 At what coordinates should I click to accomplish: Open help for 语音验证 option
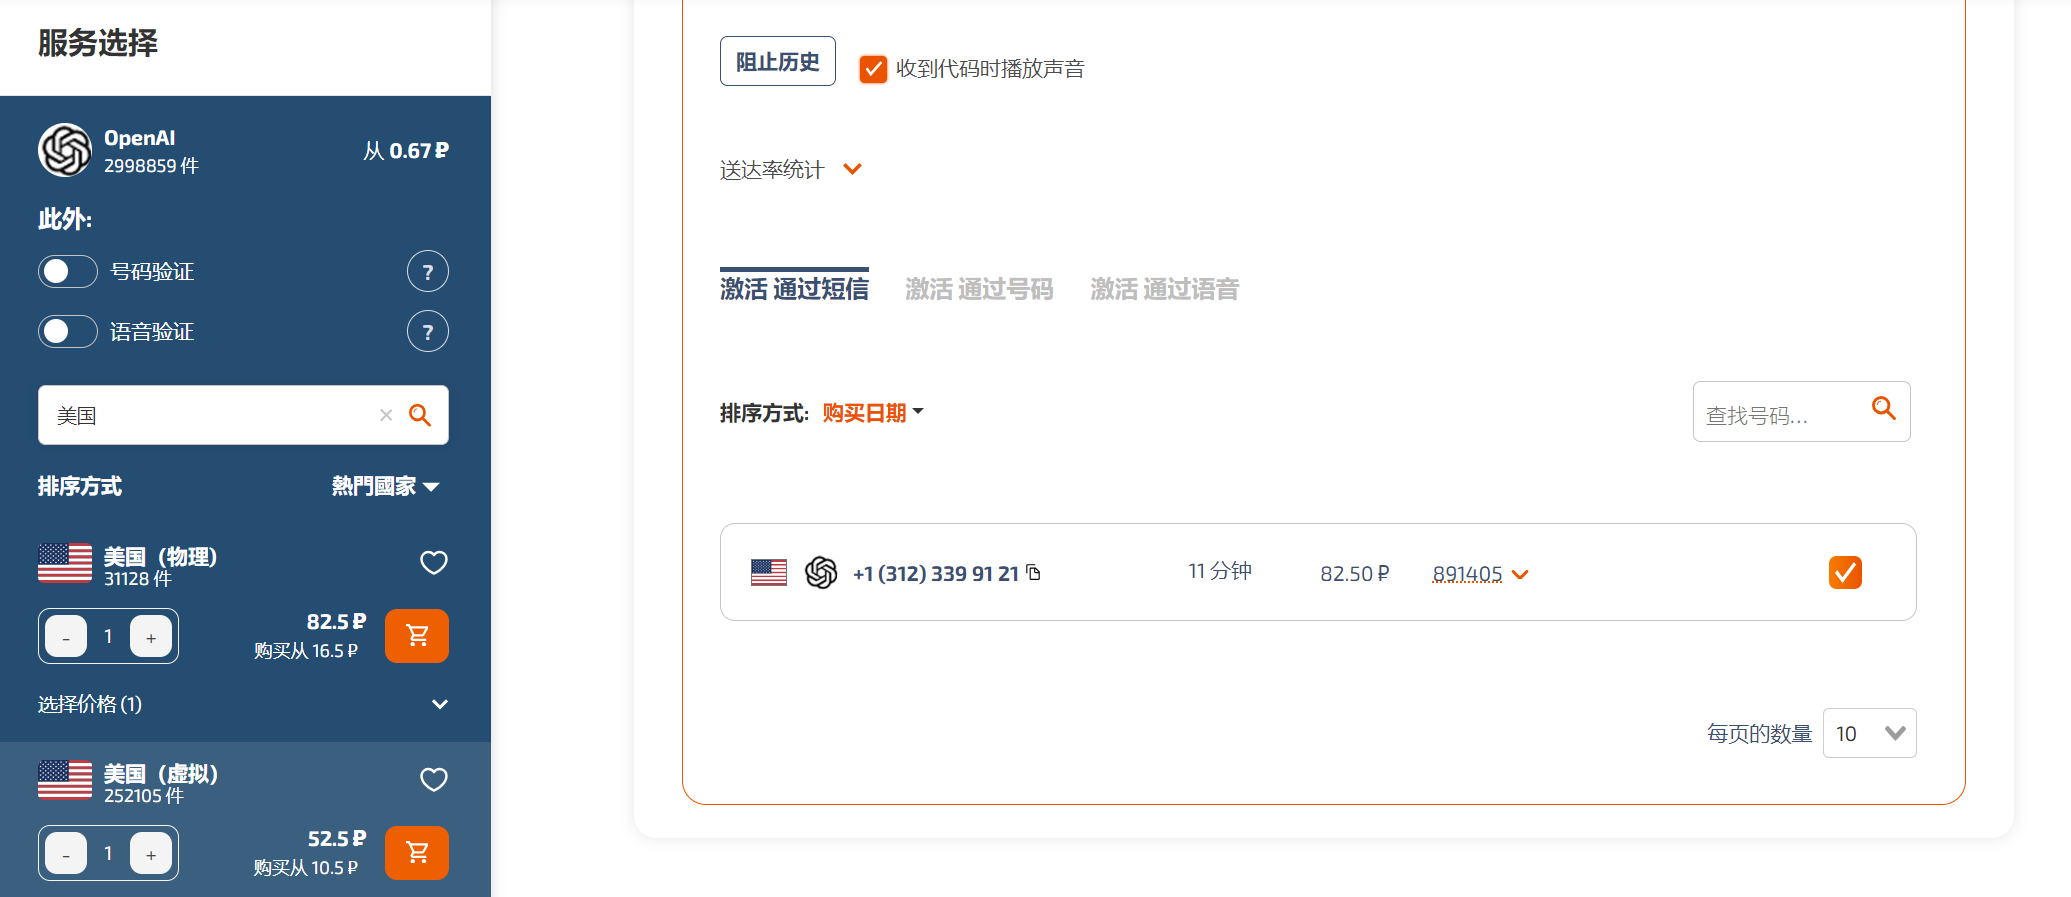click(x=428, y=331)
